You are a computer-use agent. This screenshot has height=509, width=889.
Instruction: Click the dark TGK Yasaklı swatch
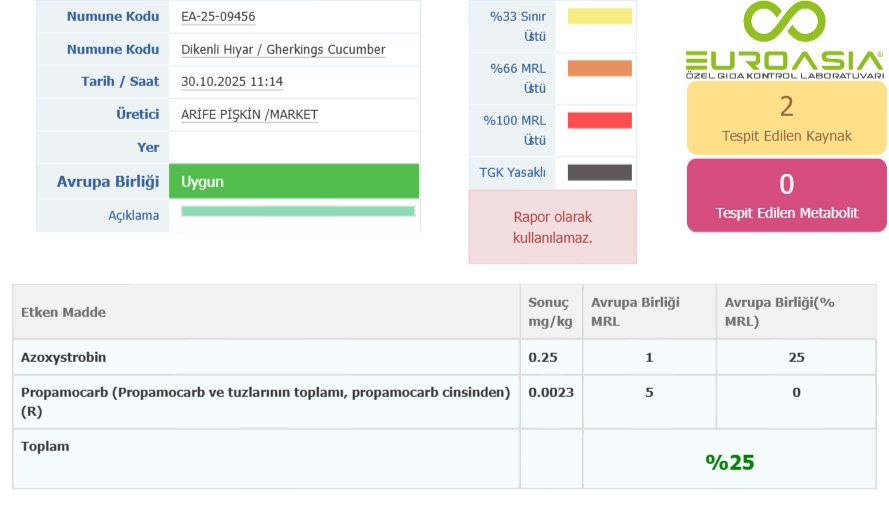599,172
